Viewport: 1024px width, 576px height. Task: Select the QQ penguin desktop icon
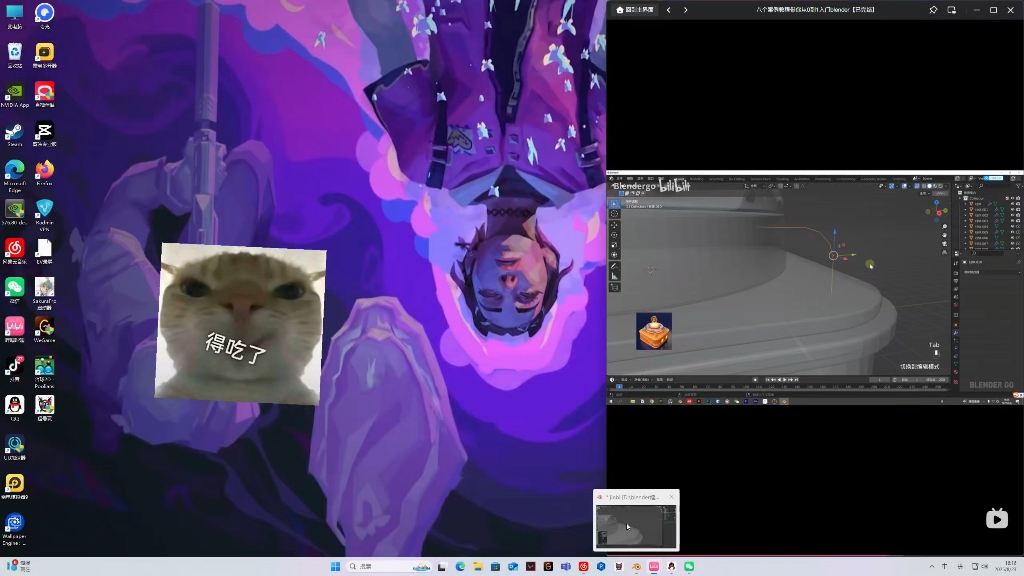tap(15, 405)
